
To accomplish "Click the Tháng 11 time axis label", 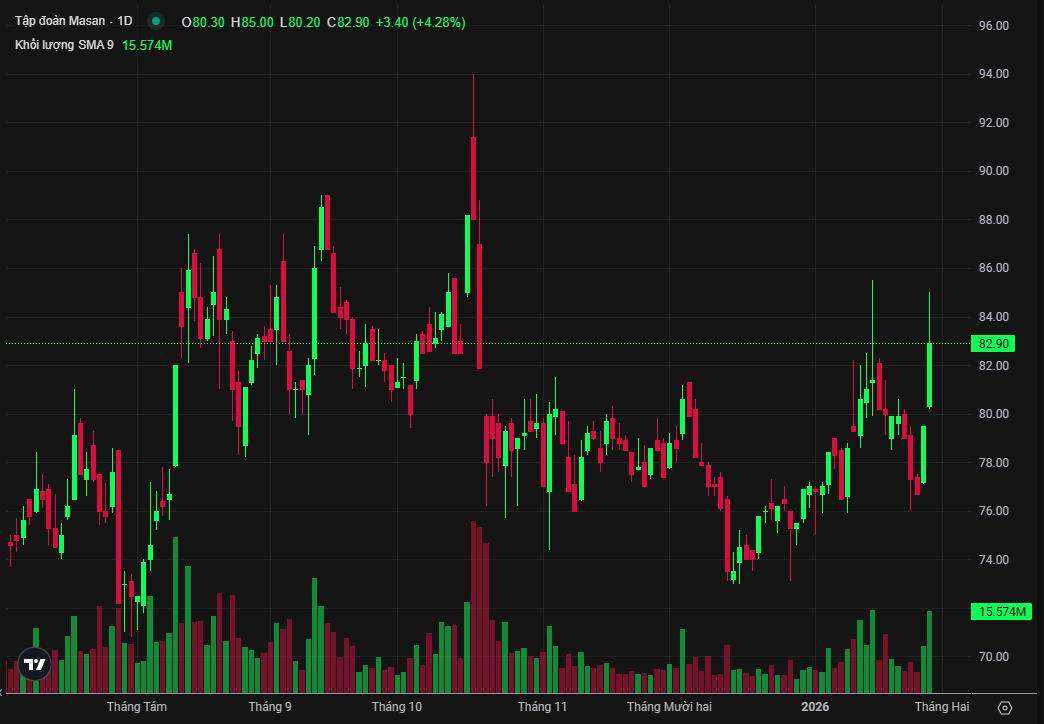I will (542, 707).
